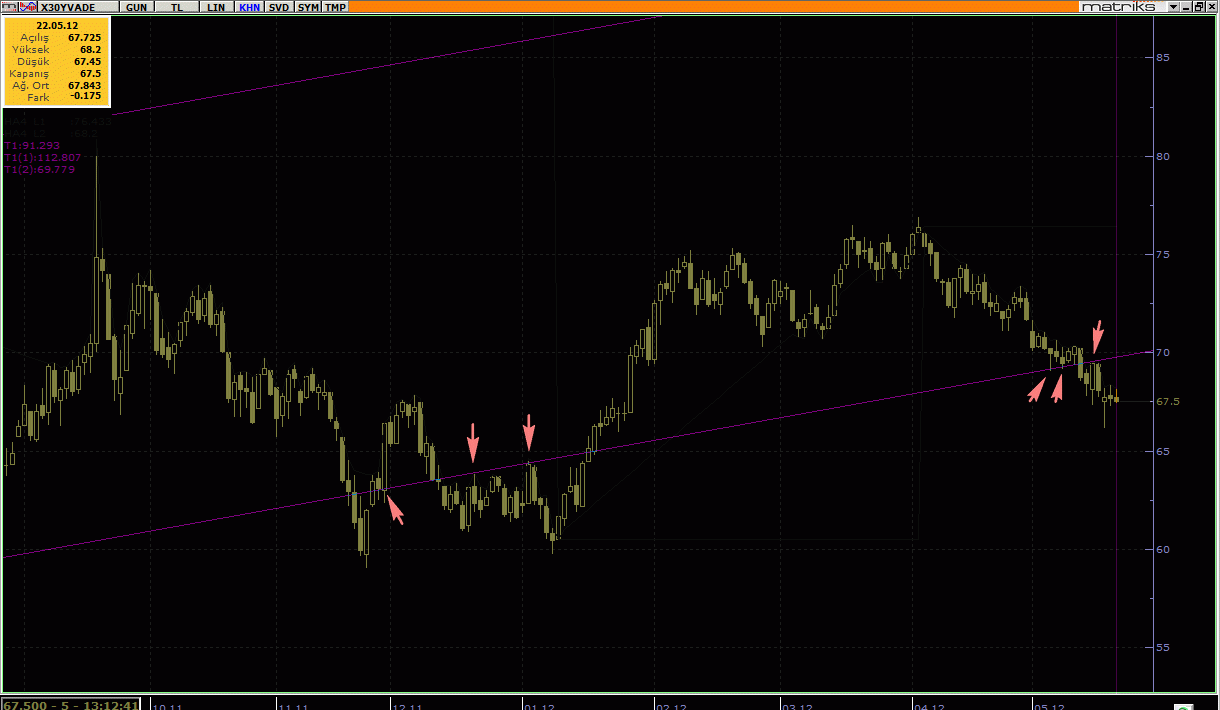Click the 75 price axis label

(1163, 254)
